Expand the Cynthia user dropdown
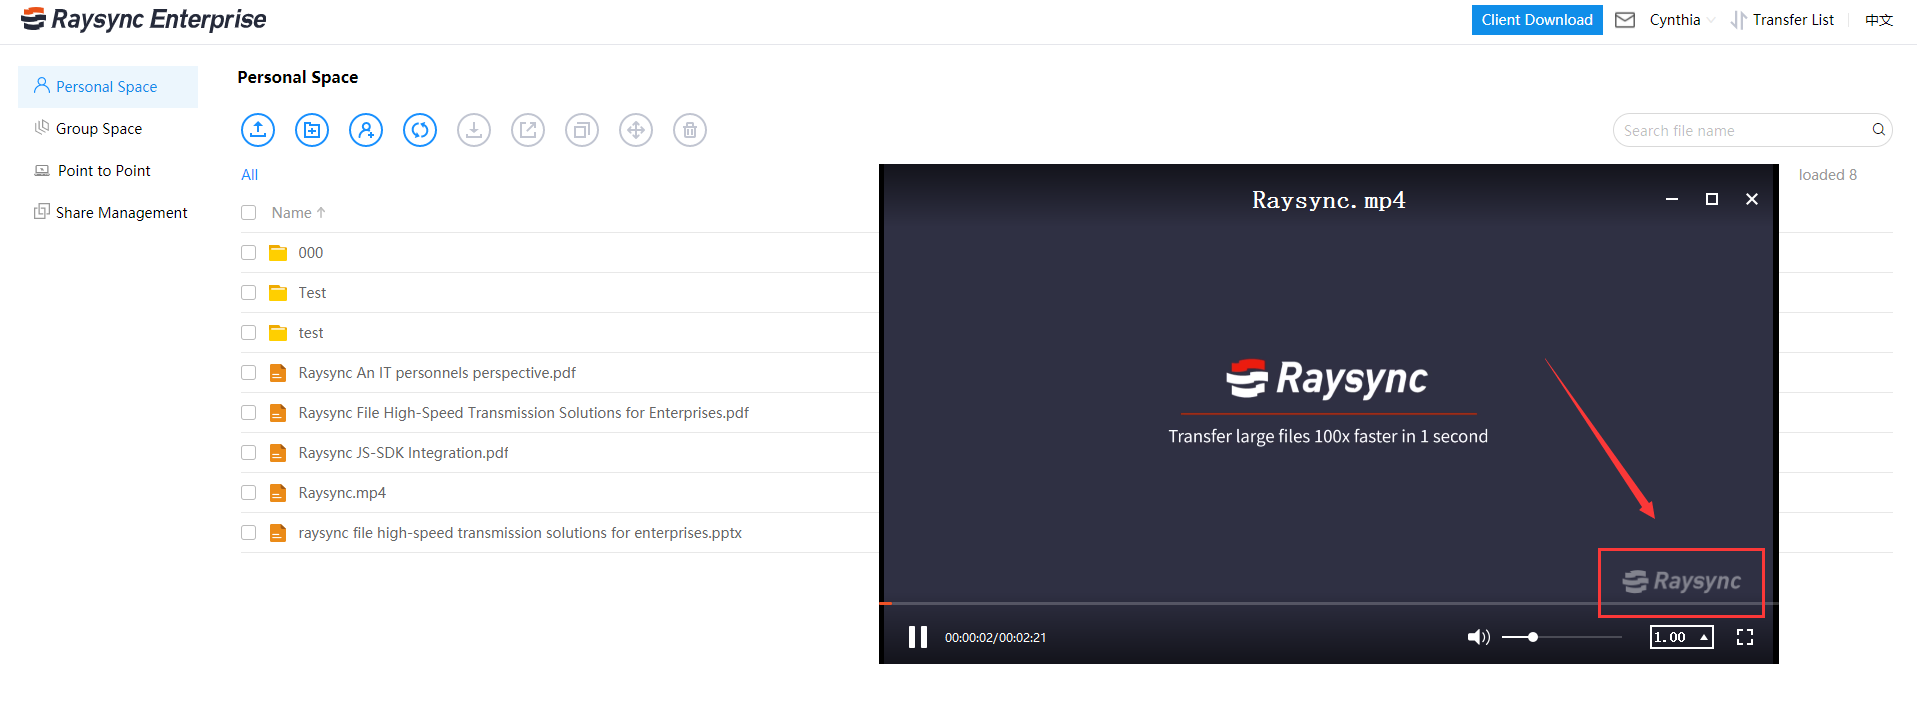Image resolution: width=1917 pixels, height=722 pixels. (x=1682, y=20)
